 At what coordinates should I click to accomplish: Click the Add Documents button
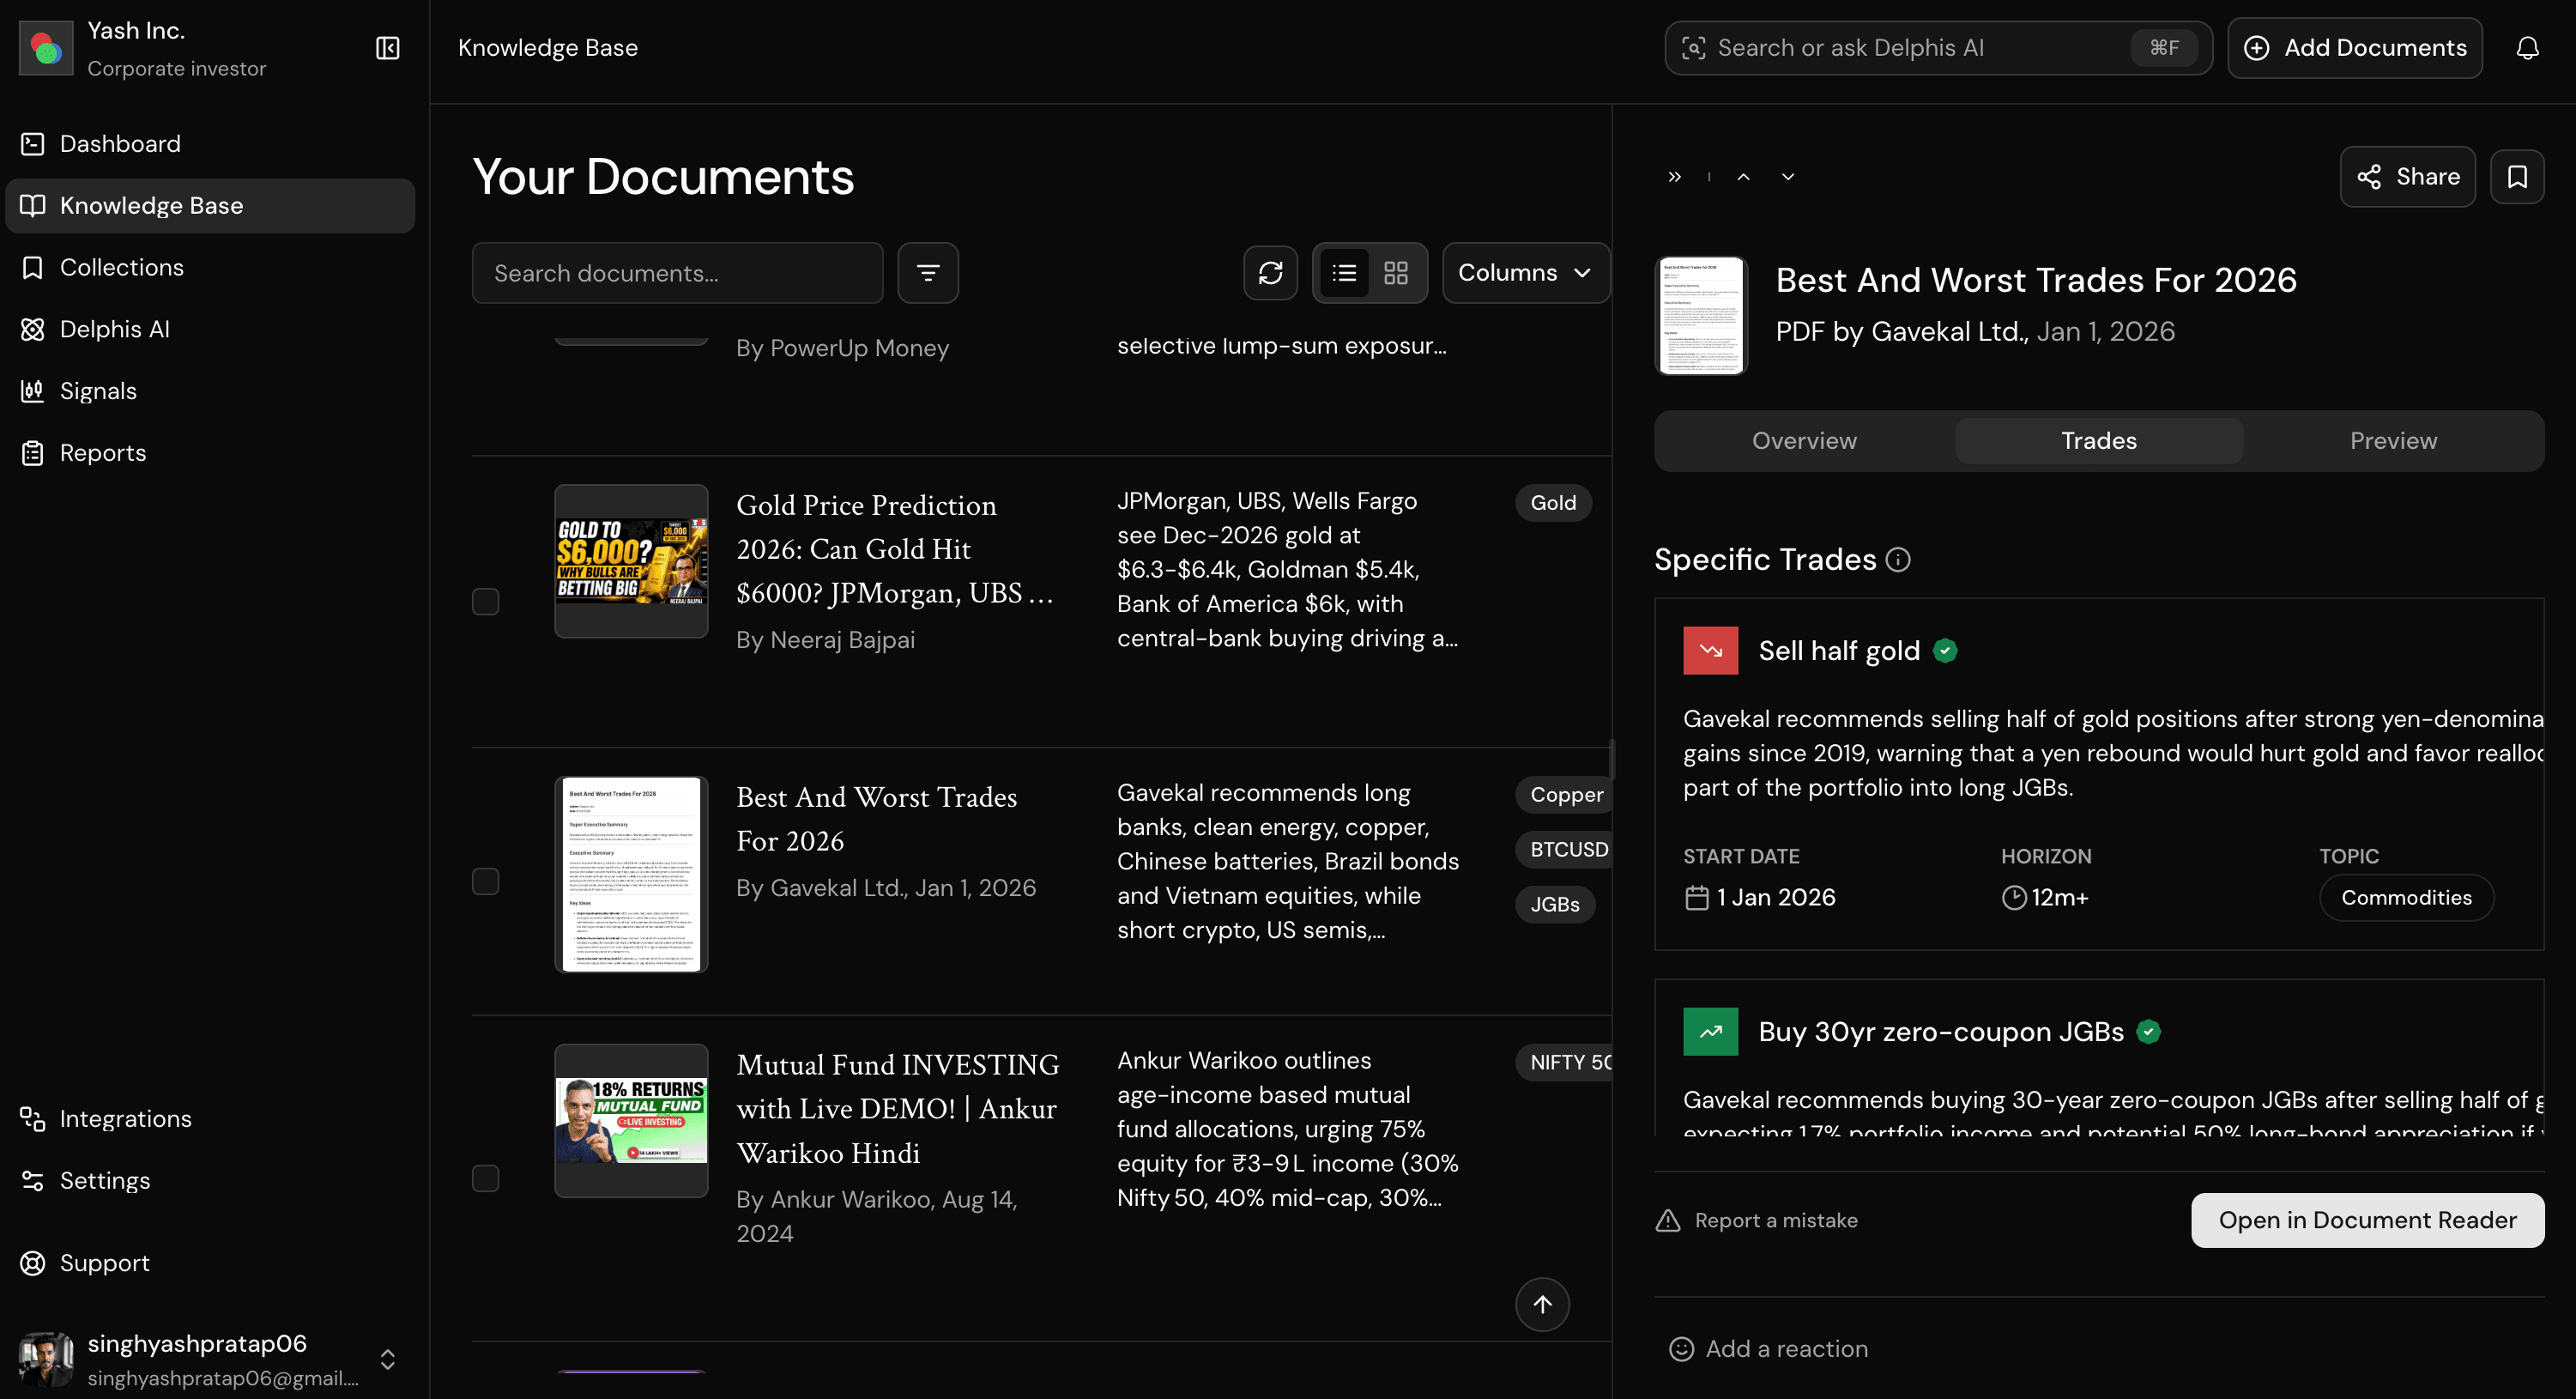pos(2354,48)
